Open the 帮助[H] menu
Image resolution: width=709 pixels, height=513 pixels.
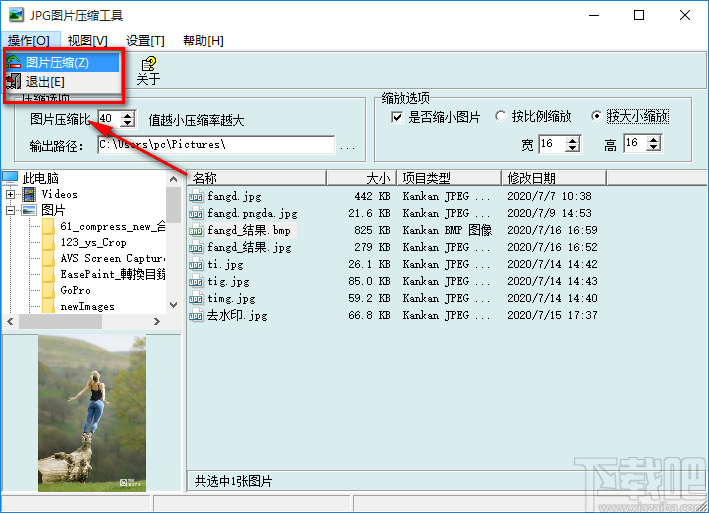[203, 41]
